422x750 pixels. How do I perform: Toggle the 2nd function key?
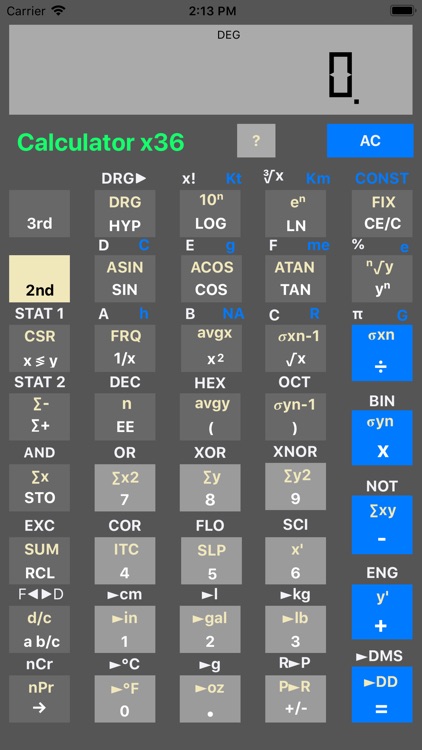coord(39,278)
